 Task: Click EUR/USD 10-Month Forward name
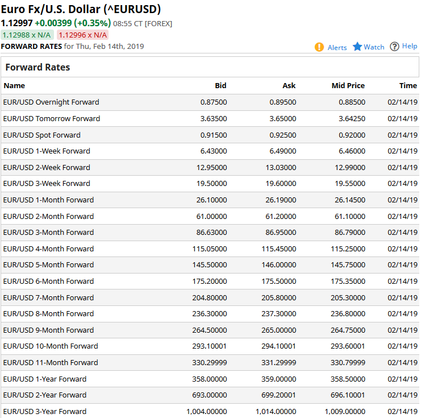pyautogui.click(x=51, y=346)
